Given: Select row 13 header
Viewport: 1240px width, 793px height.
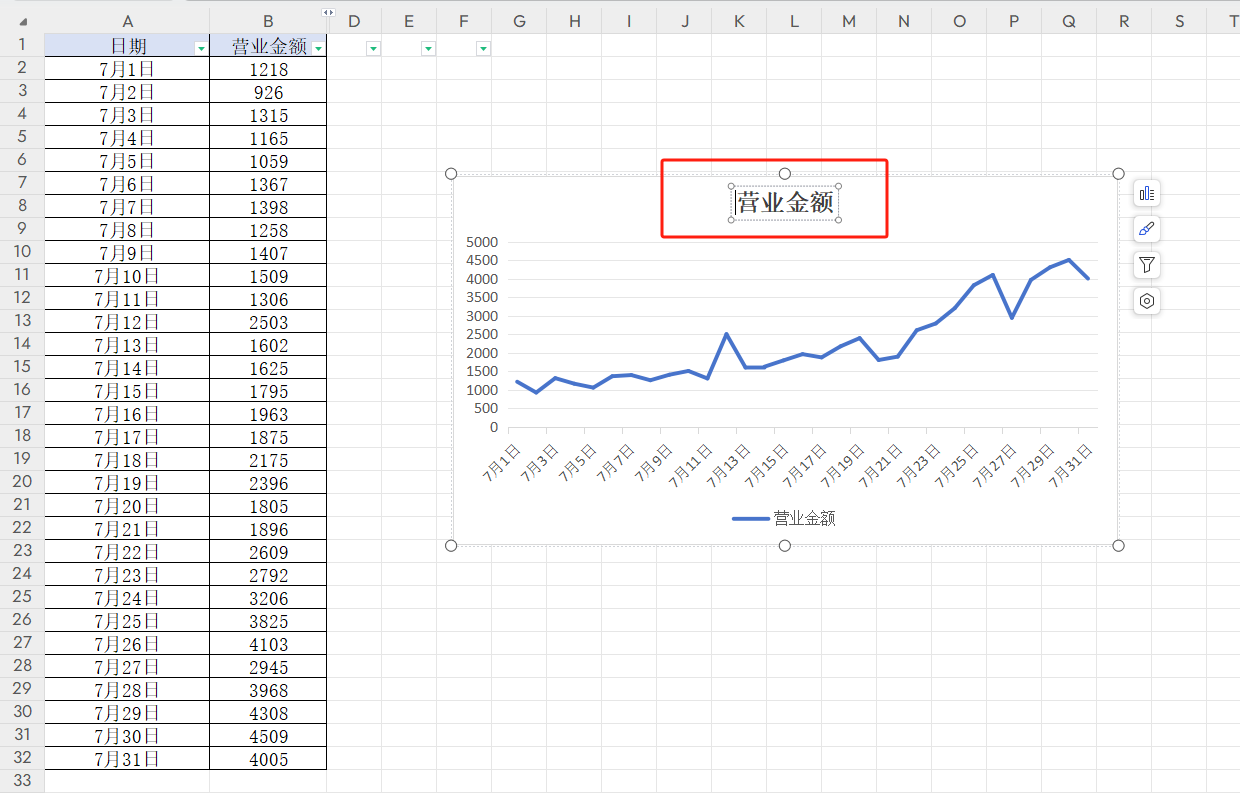Looking at the screenshot, I should tap(22, 321).
